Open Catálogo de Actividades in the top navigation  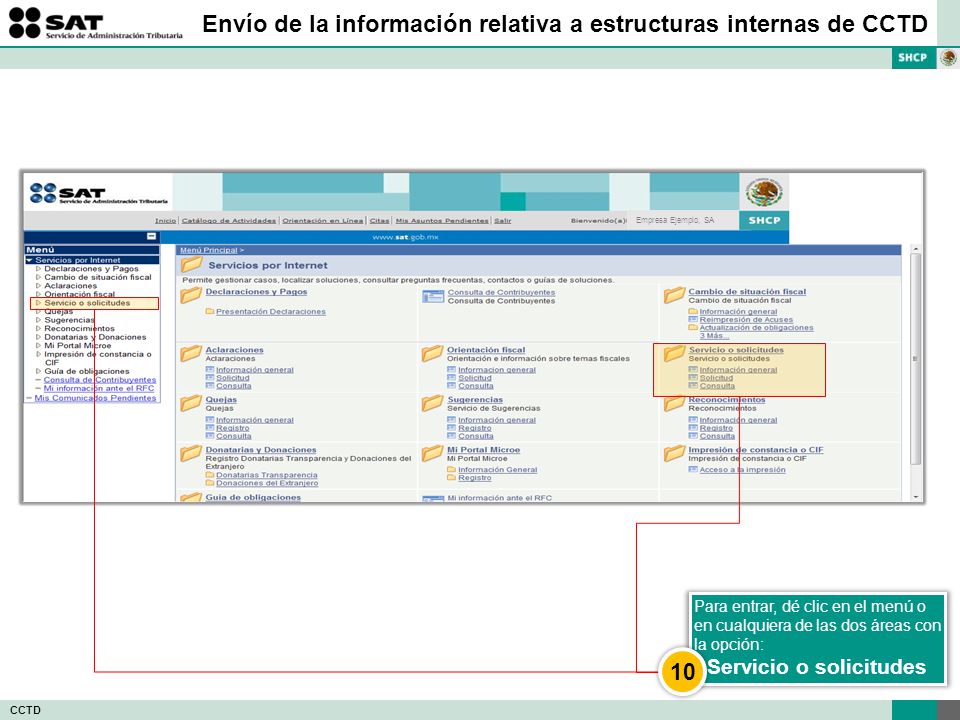(x=229, y=220)
